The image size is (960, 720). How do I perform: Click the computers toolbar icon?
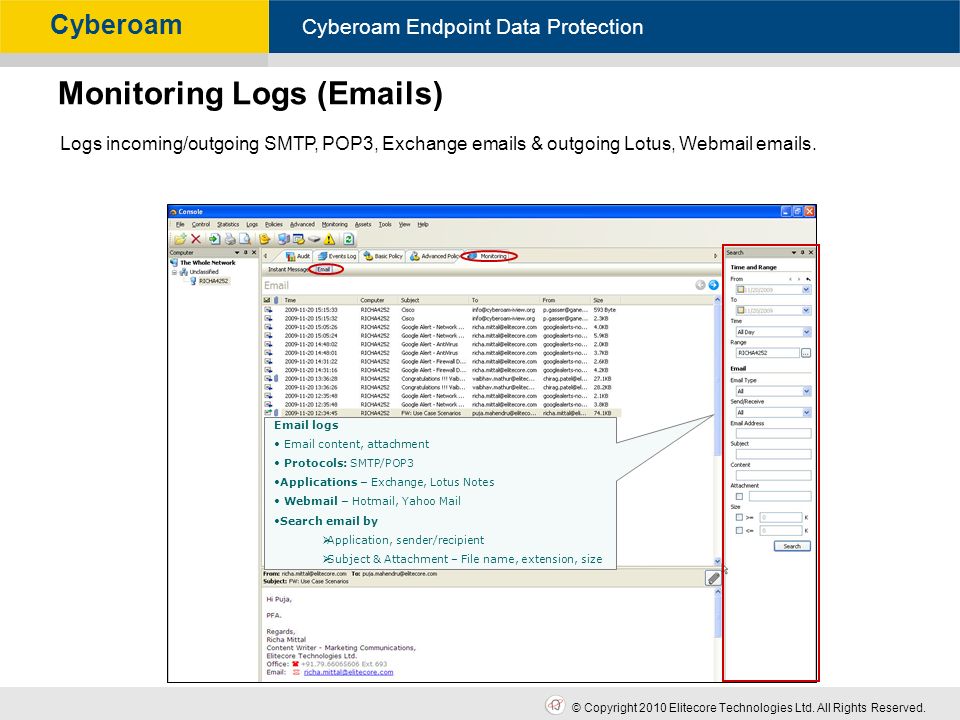(x=283, y=239)
